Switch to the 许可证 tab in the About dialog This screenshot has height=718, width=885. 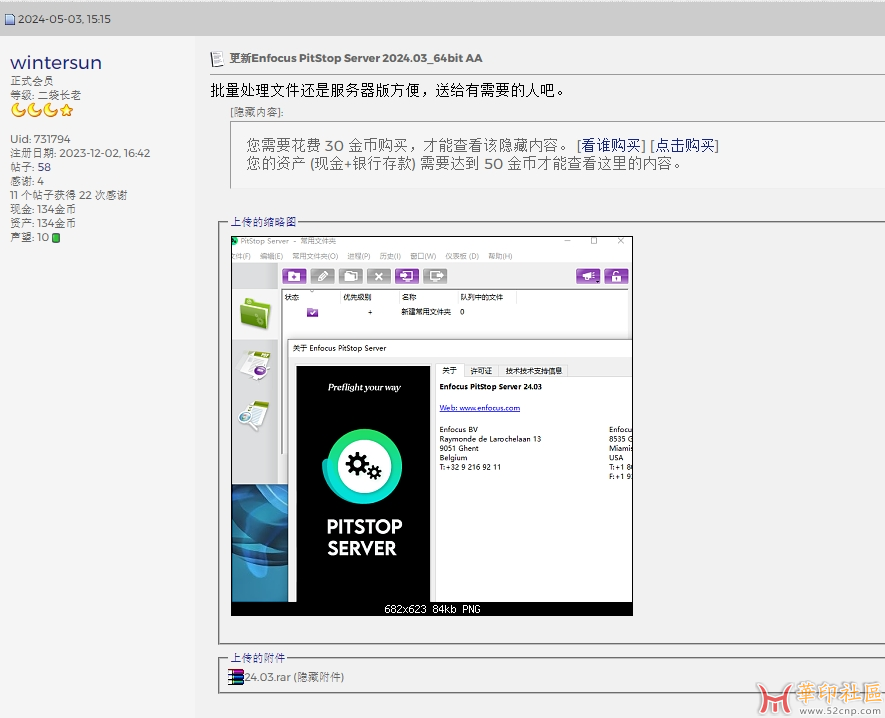481,371
